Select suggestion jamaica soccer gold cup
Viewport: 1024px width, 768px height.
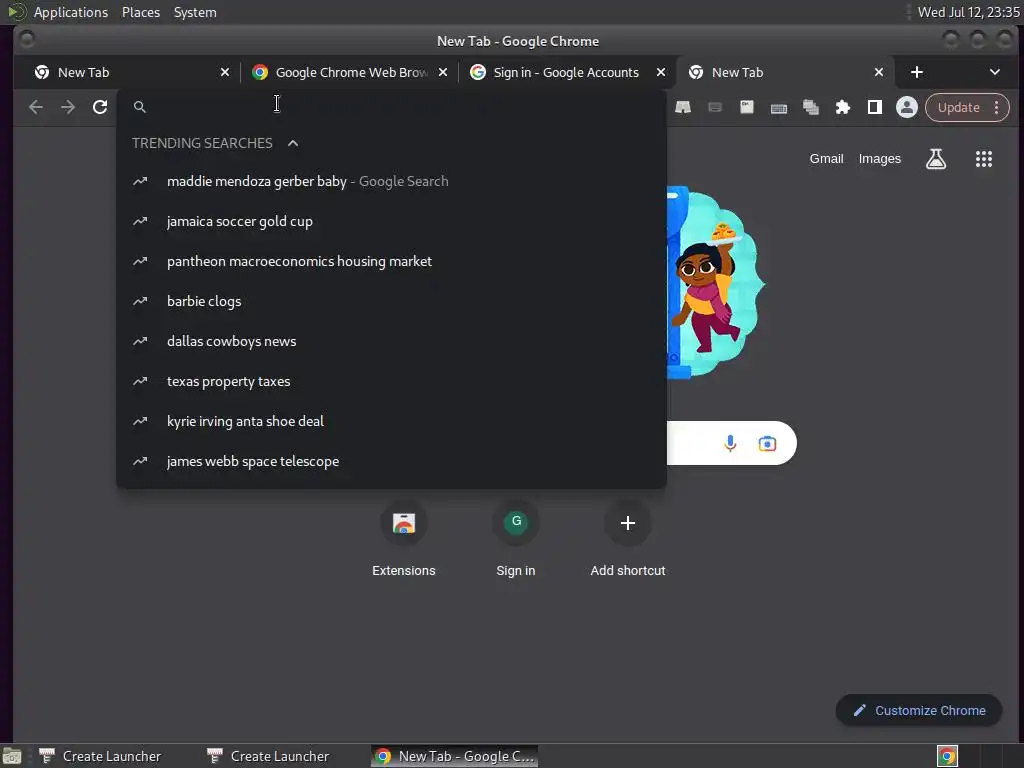391,221
